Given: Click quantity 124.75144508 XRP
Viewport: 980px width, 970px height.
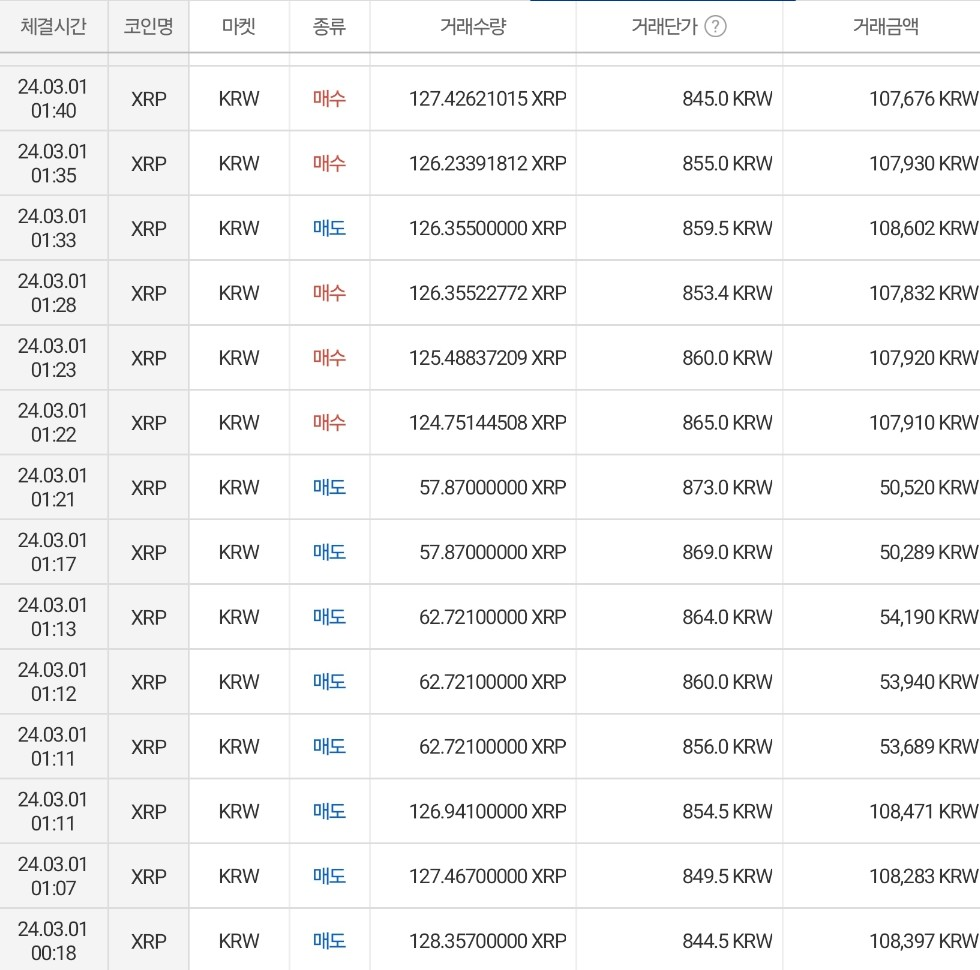Looking at the screenshot, I should 488,422.
